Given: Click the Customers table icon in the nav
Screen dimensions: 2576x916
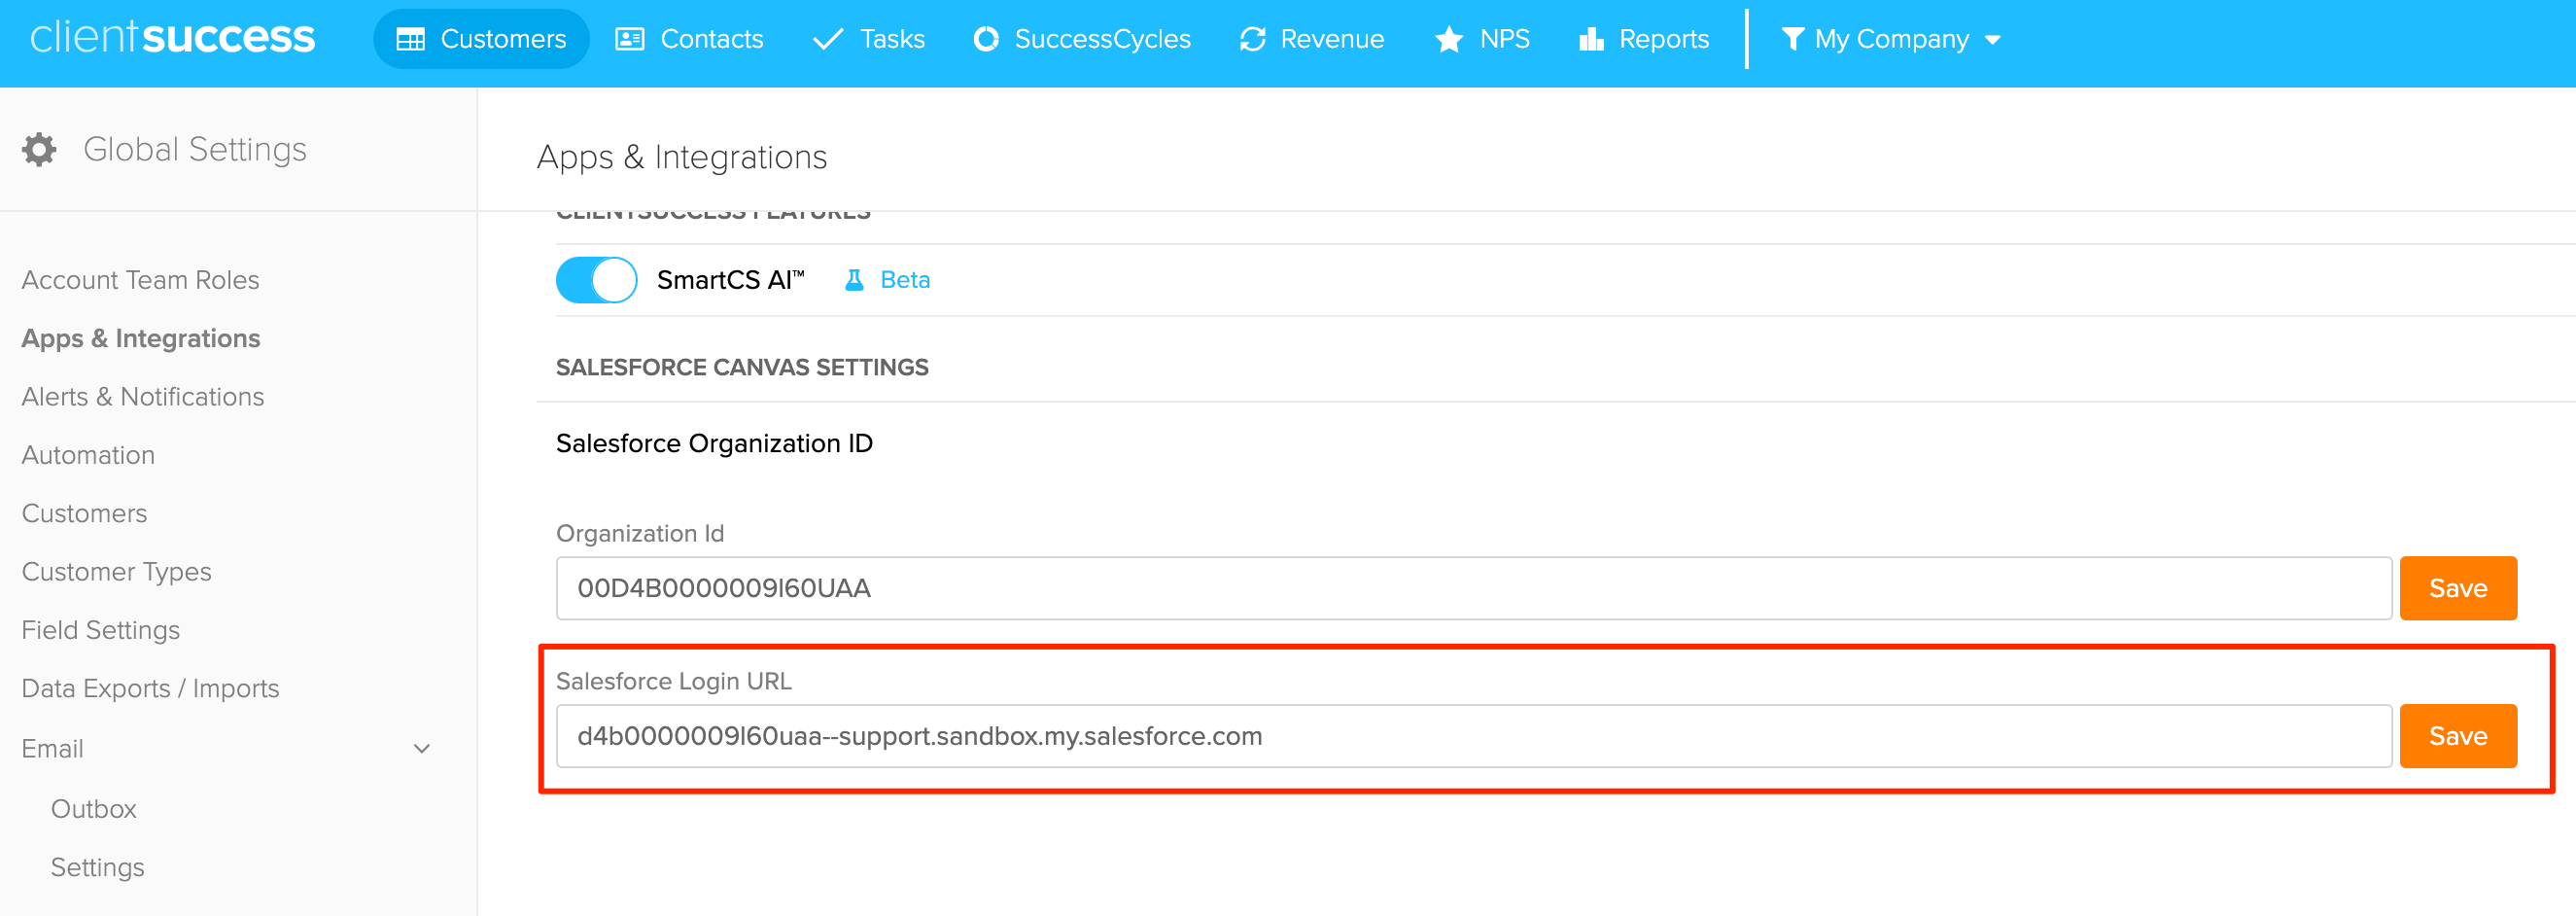Looking at the screenshot, I should point(410,39).
